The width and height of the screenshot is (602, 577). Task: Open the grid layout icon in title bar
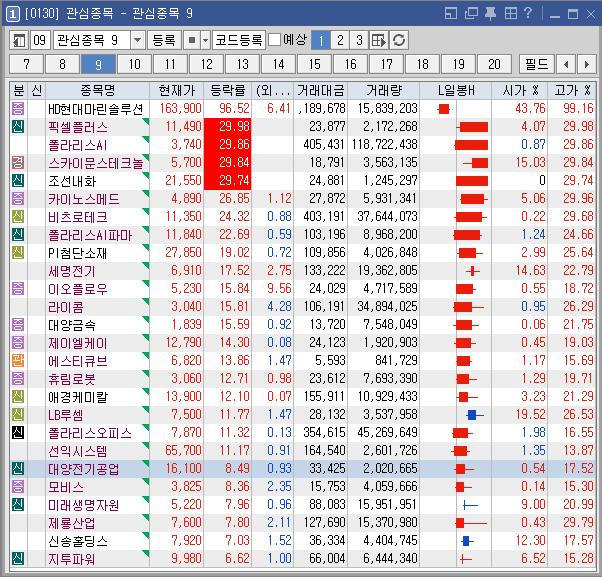pos(511,14)
